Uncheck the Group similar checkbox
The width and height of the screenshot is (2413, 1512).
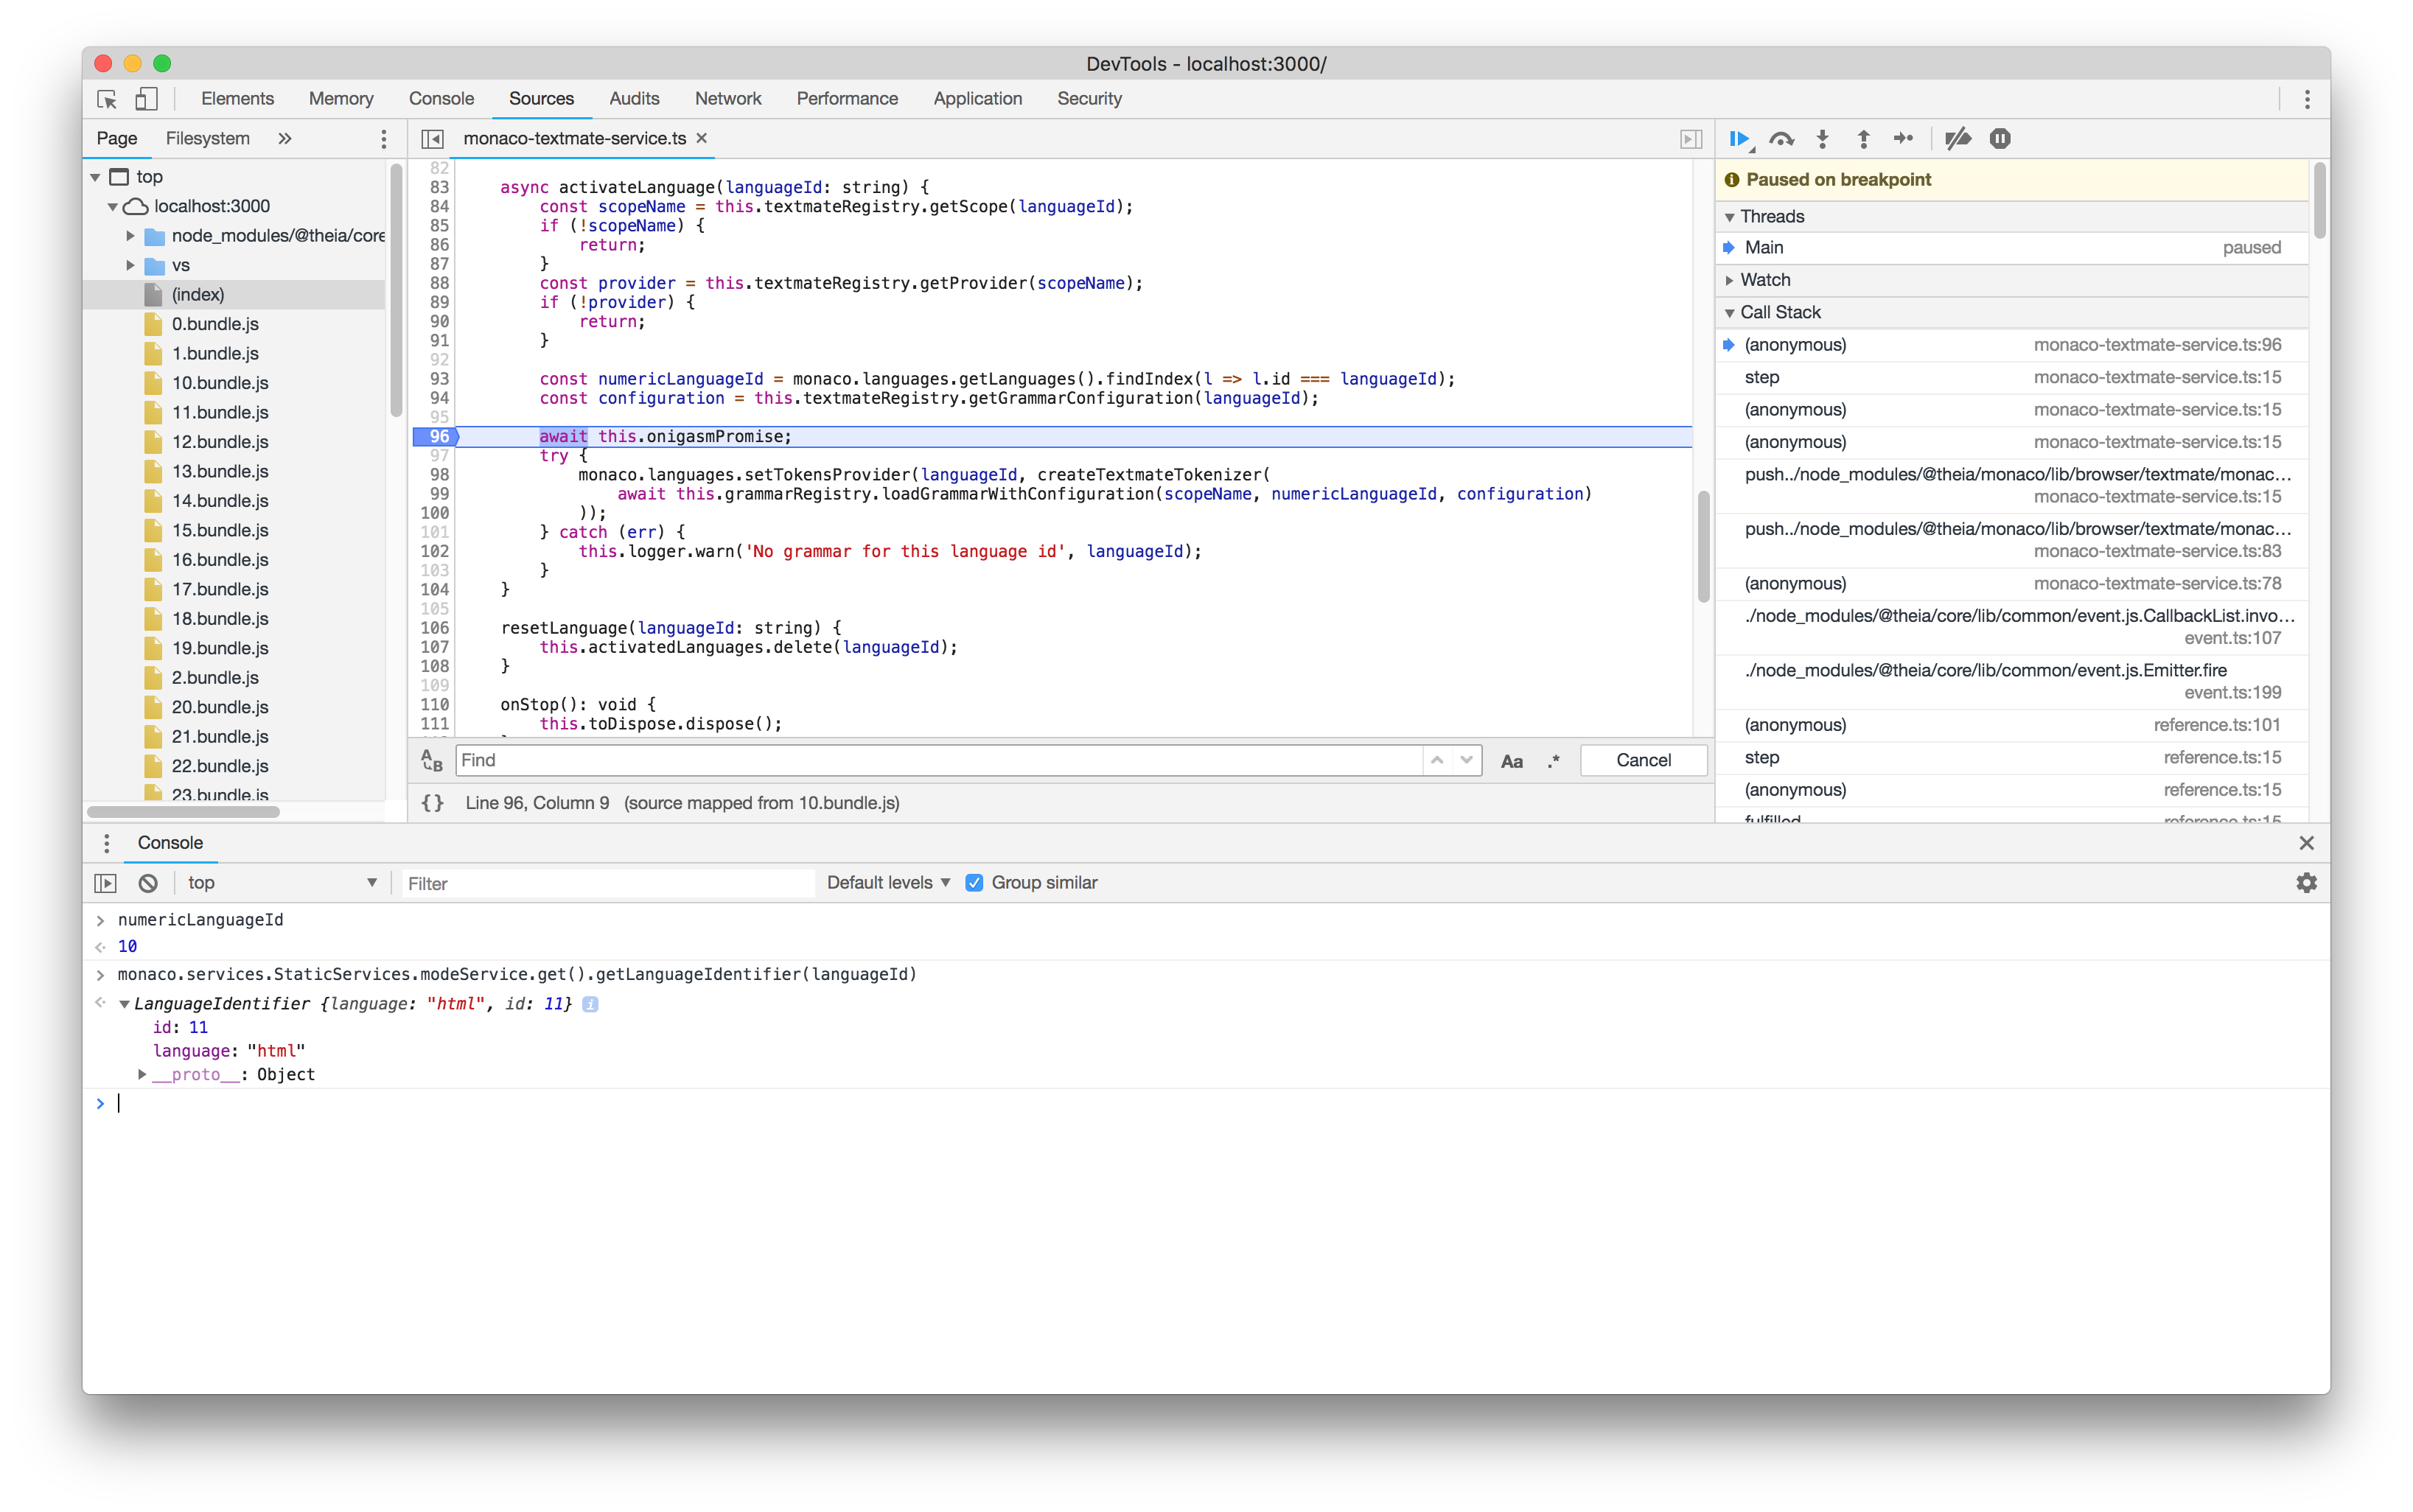point(975,883)
